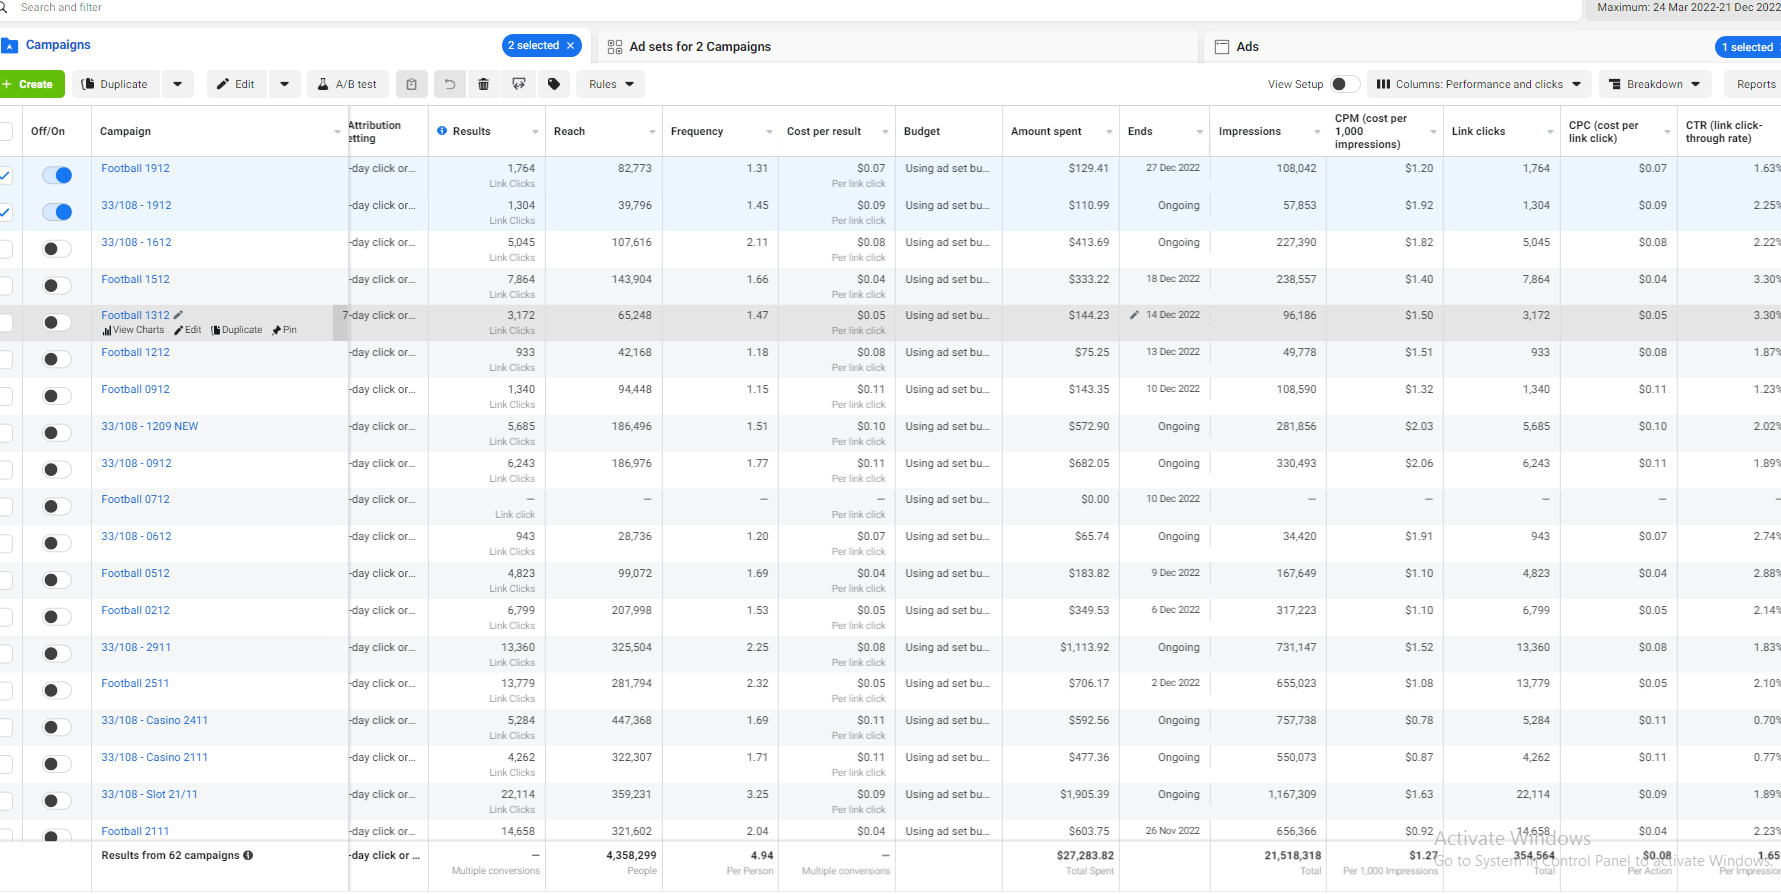Click the inline Duplicate action under Football 1312

pyautogui.click(x=237, y=330)
